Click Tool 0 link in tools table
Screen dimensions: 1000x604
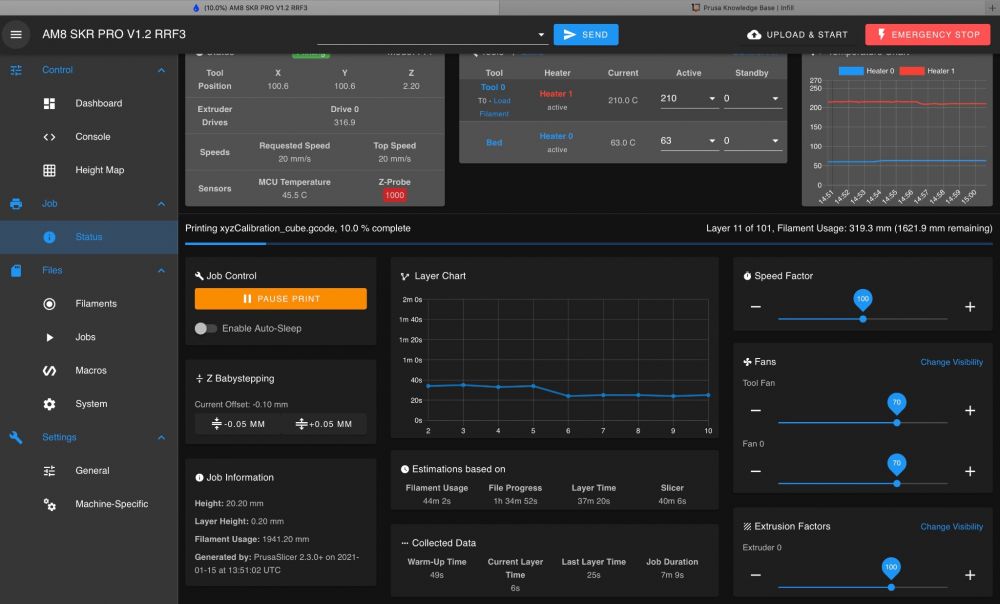[493, 87]
